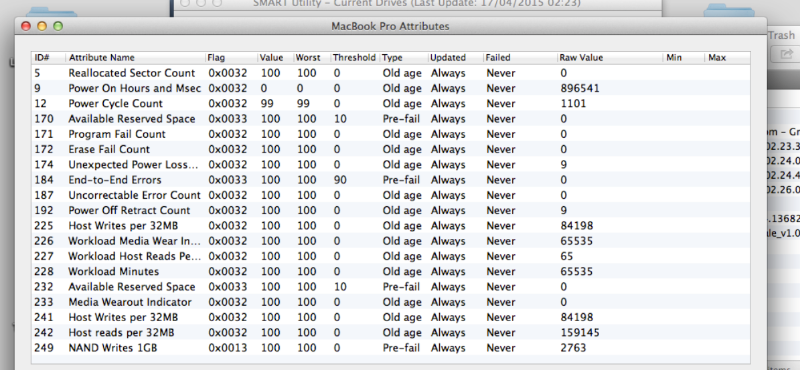The width and height of the screenshot is (800, 370).
Task: Click the Worst column header
Action: [311, 58]
